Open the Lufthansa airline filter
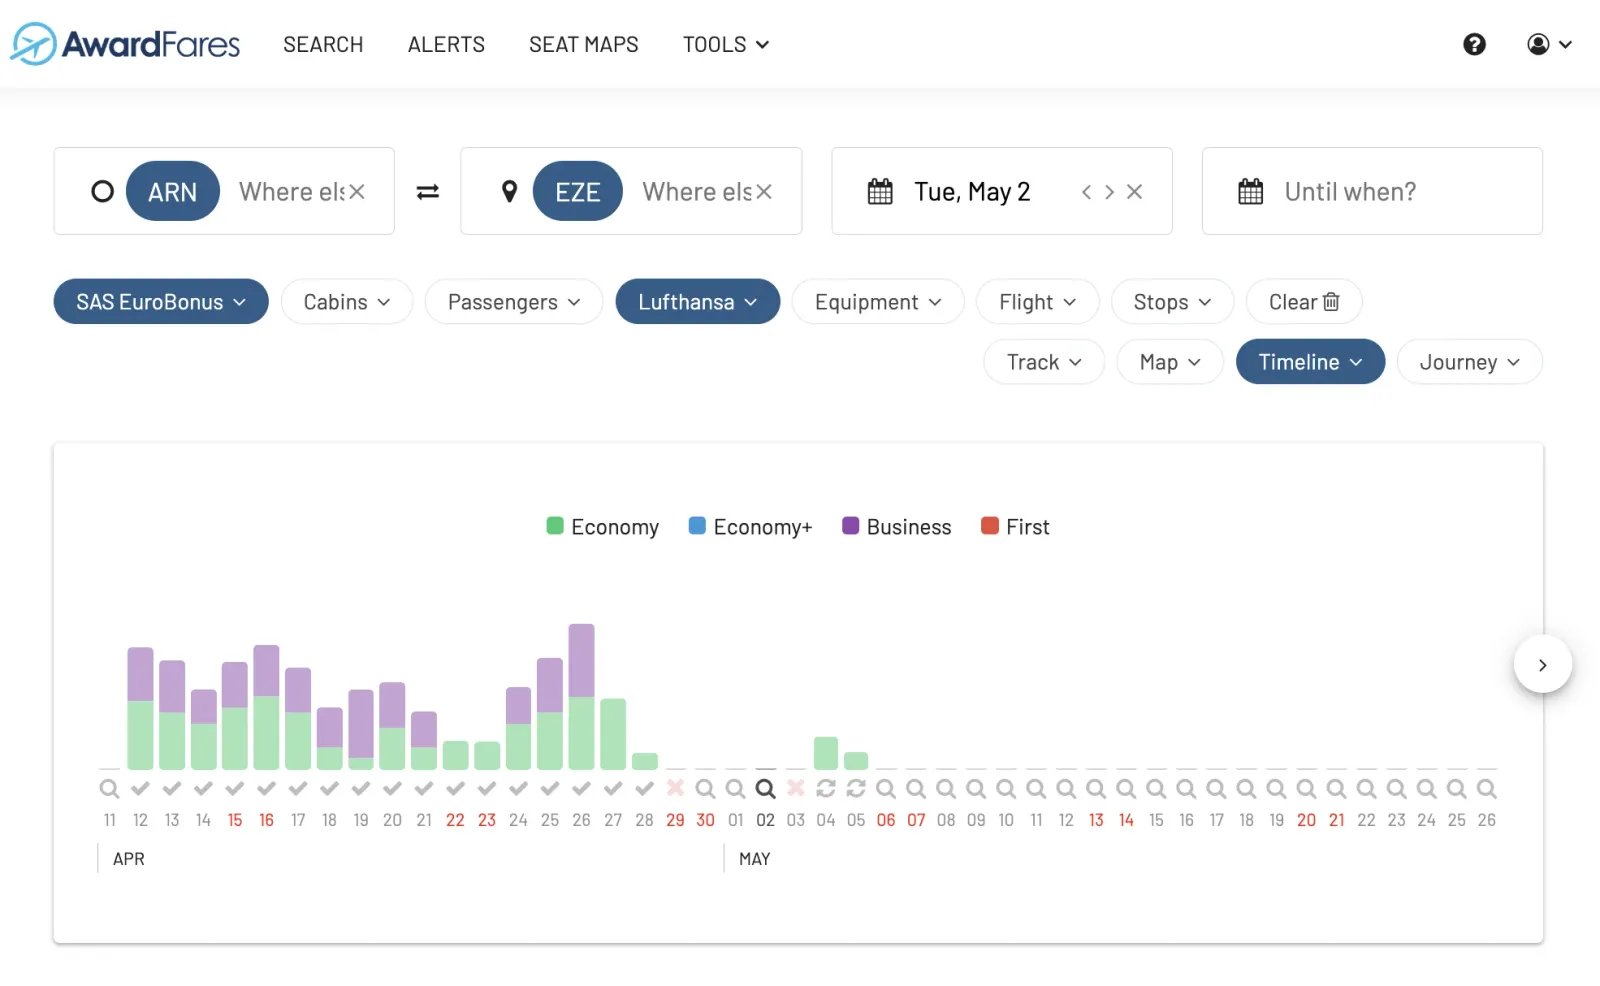The width and height of the screenshot is (1600, 986). tap(697, 301)
